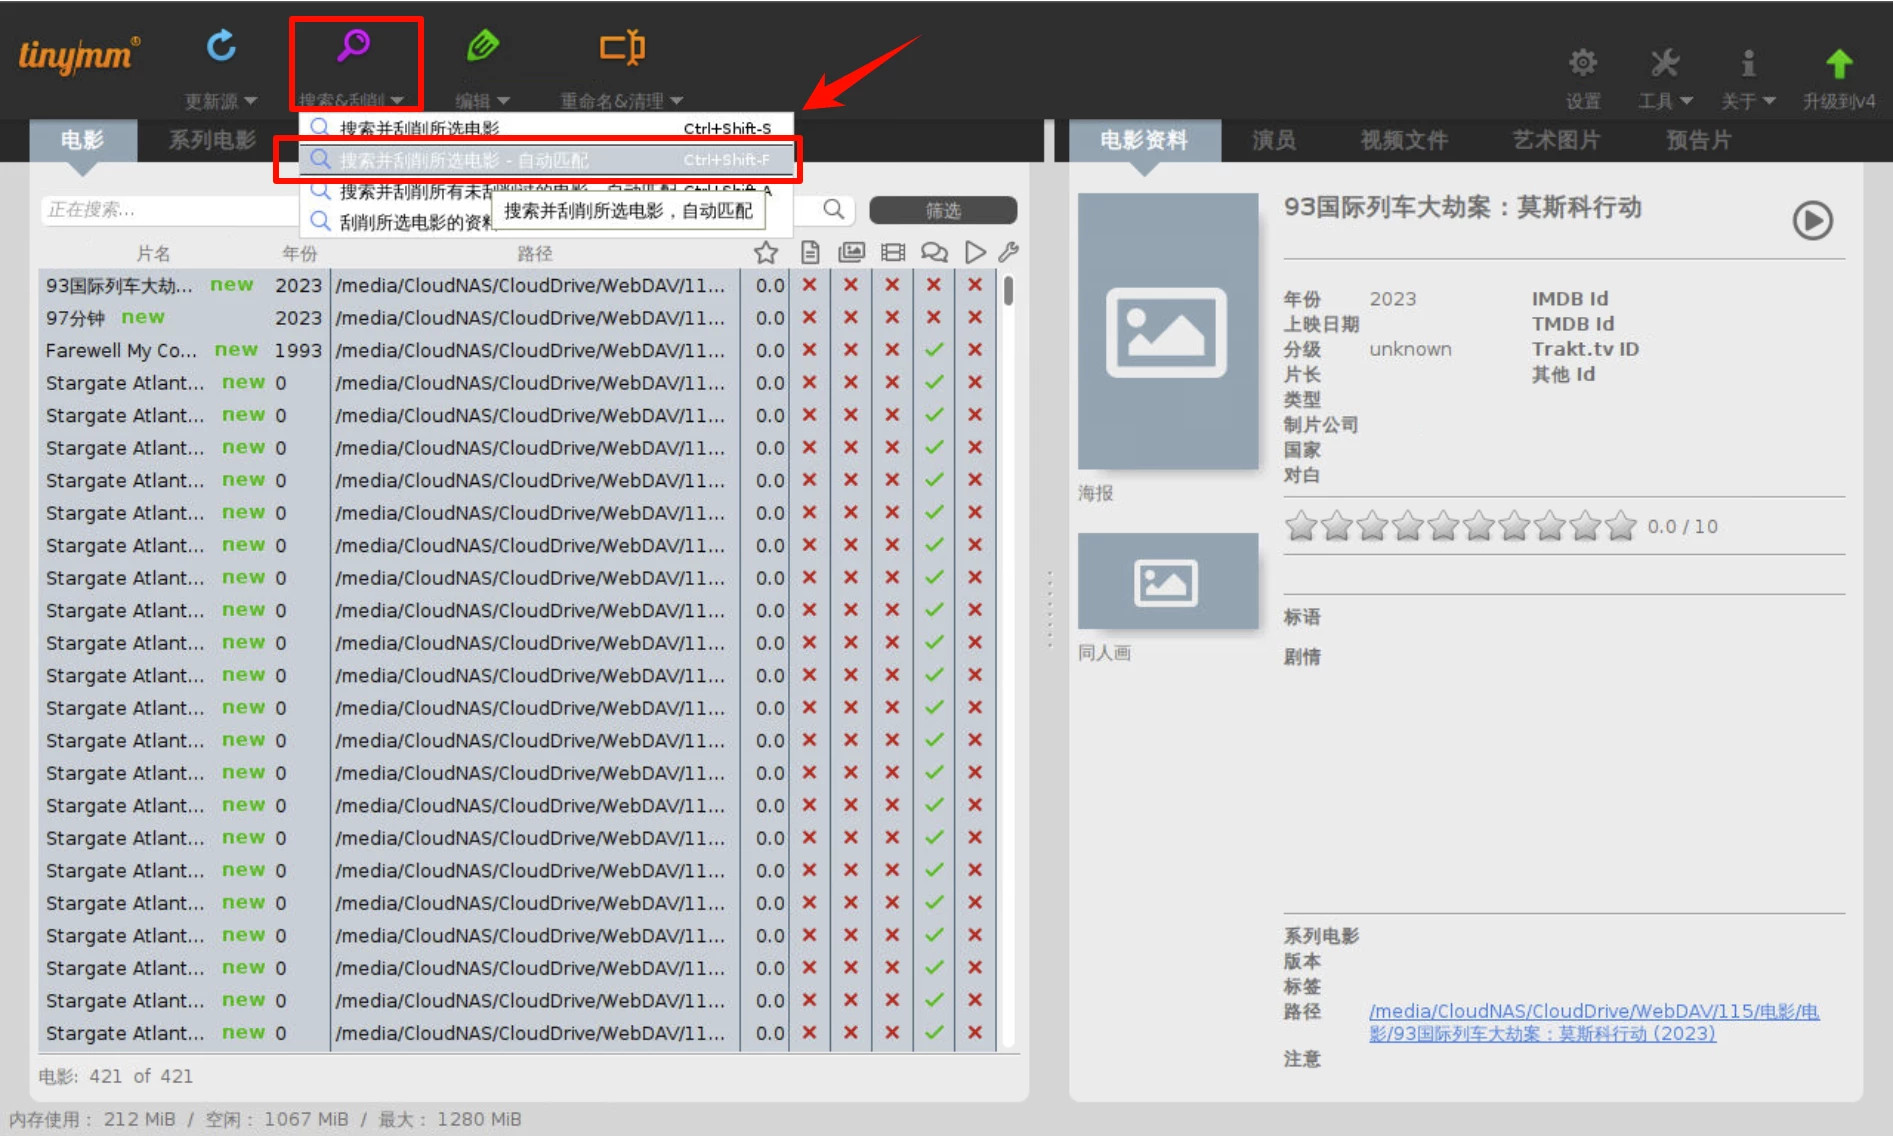Click the first star in rating bar
Screen dimensions: 1893x1136
(x=1301, y=526)
